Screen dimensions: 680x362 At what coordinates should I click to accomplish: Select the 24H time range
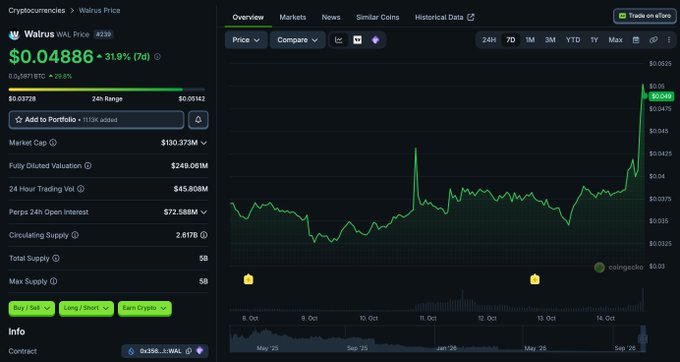(x=489, y=40)
